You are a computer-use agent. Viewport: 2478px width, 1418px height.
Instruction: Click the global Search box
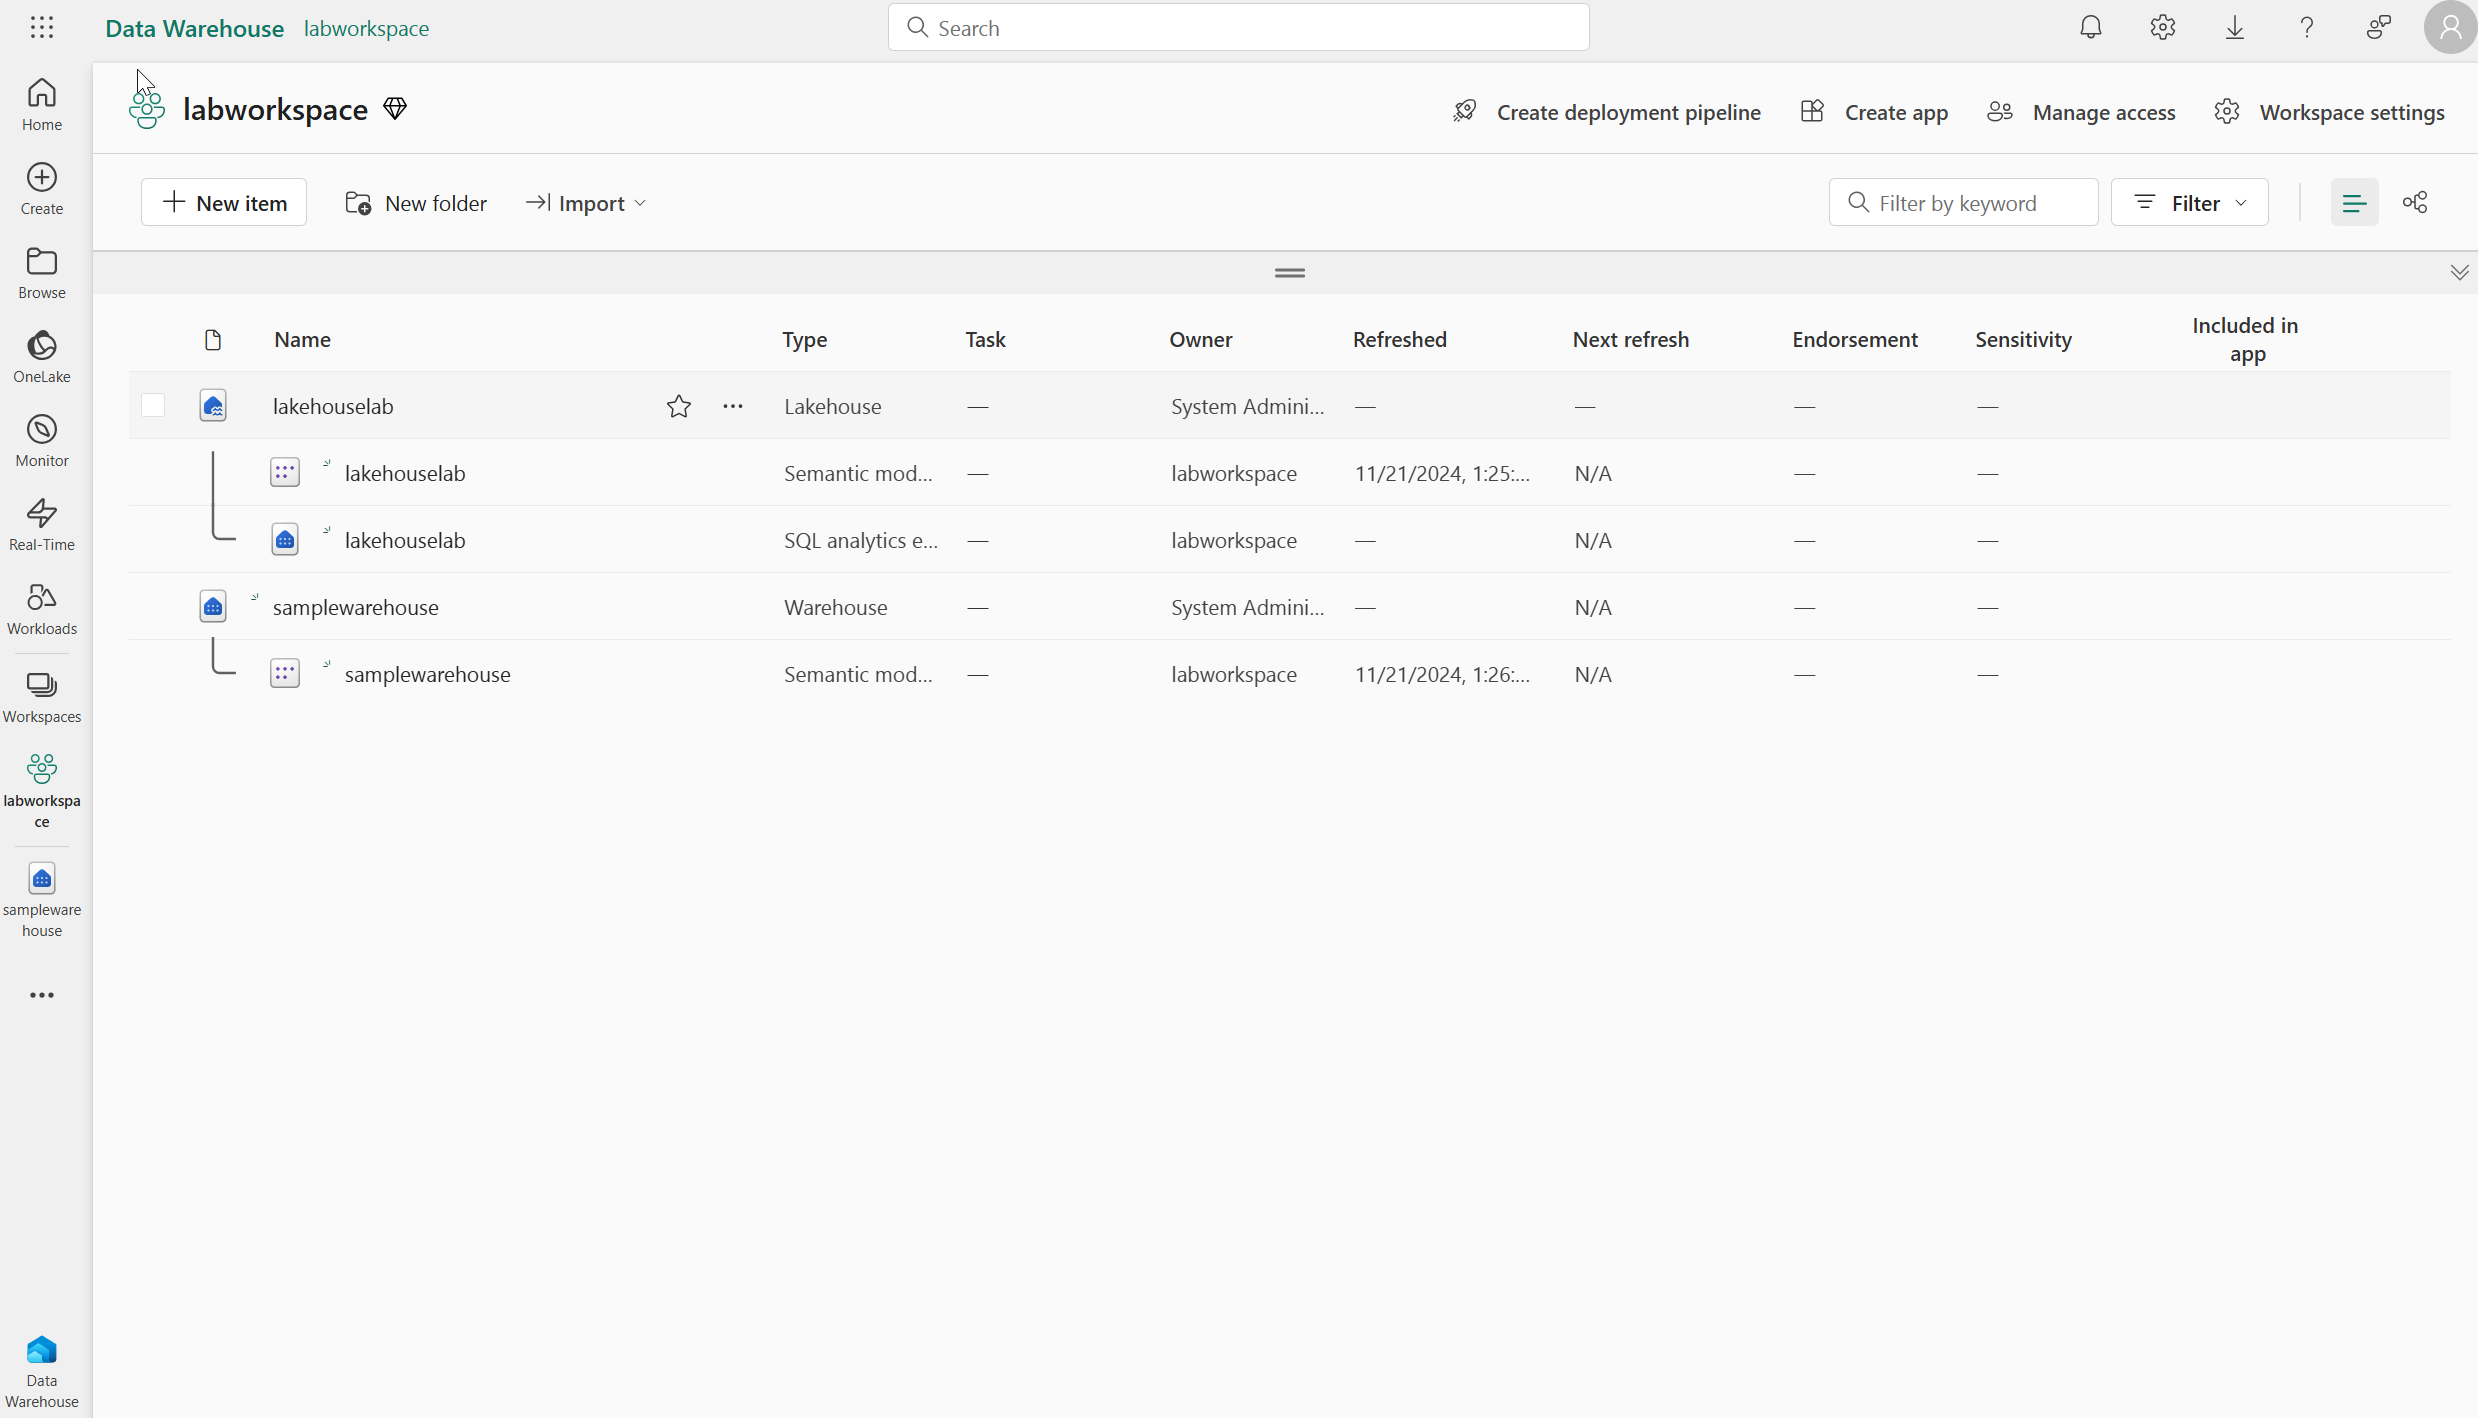1238,28
